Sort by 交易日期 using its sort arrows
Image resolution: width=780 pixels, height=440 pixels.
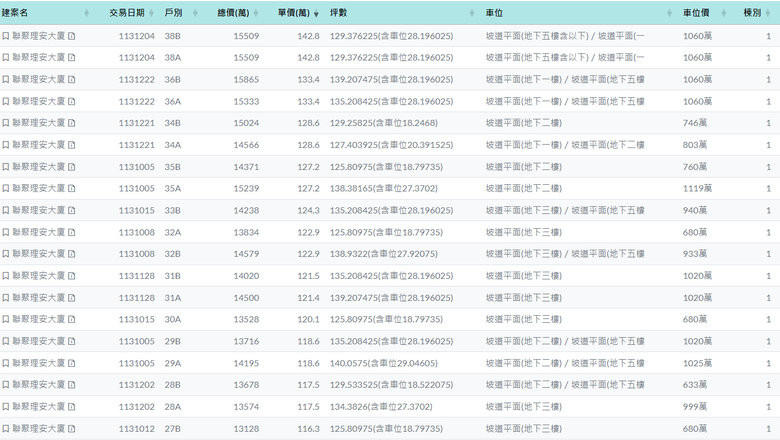(151, 13)
